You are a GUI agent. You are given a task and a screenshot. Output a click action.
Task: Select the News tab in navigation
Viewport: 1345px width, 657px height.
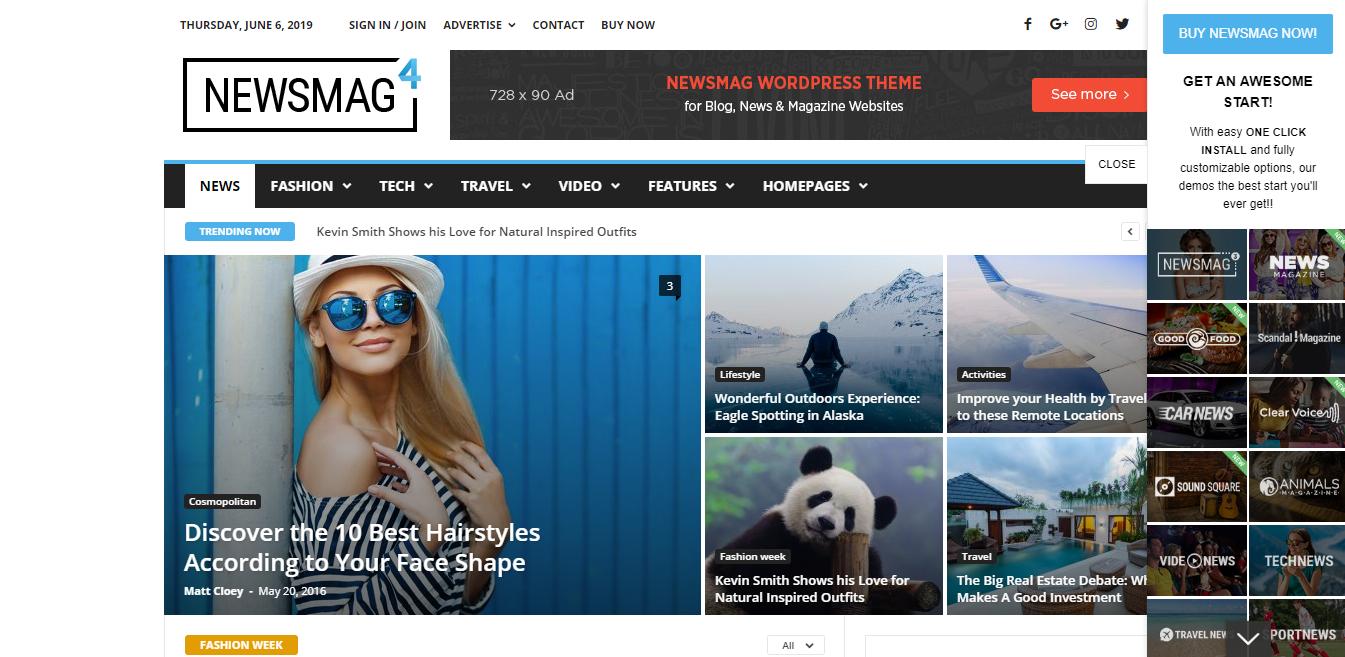coord(219,186)
